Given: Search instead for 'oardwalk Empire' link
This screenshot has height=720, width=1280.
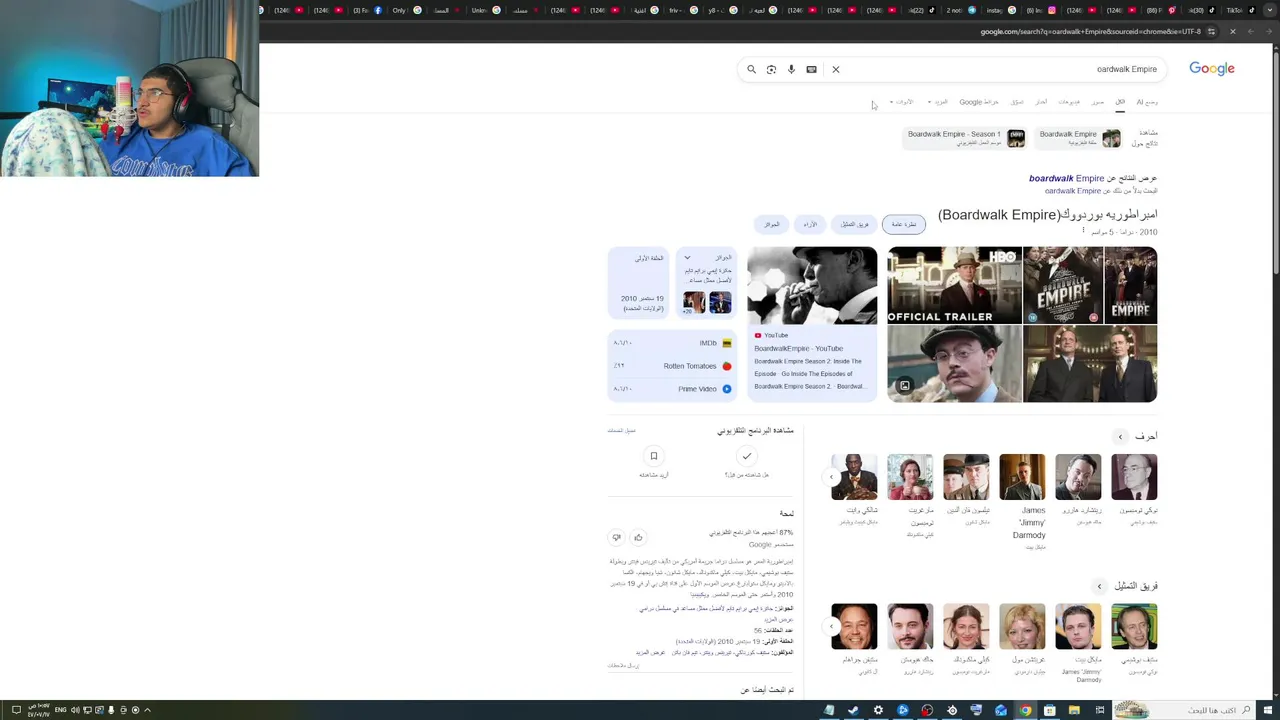Looking at the screenshot, I should click(x=1073, y=191).
